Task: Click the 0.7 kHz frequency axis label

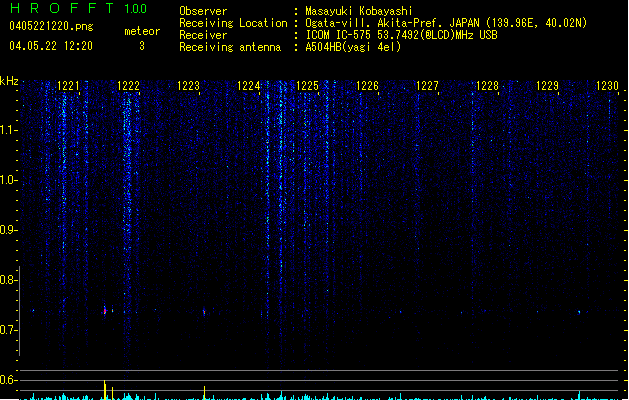Action: tap(8, 330)
